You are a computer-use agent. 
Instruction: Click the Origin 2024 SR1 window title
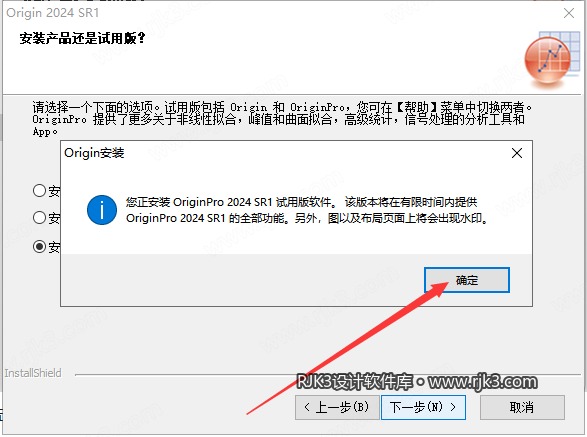[52, 13]
